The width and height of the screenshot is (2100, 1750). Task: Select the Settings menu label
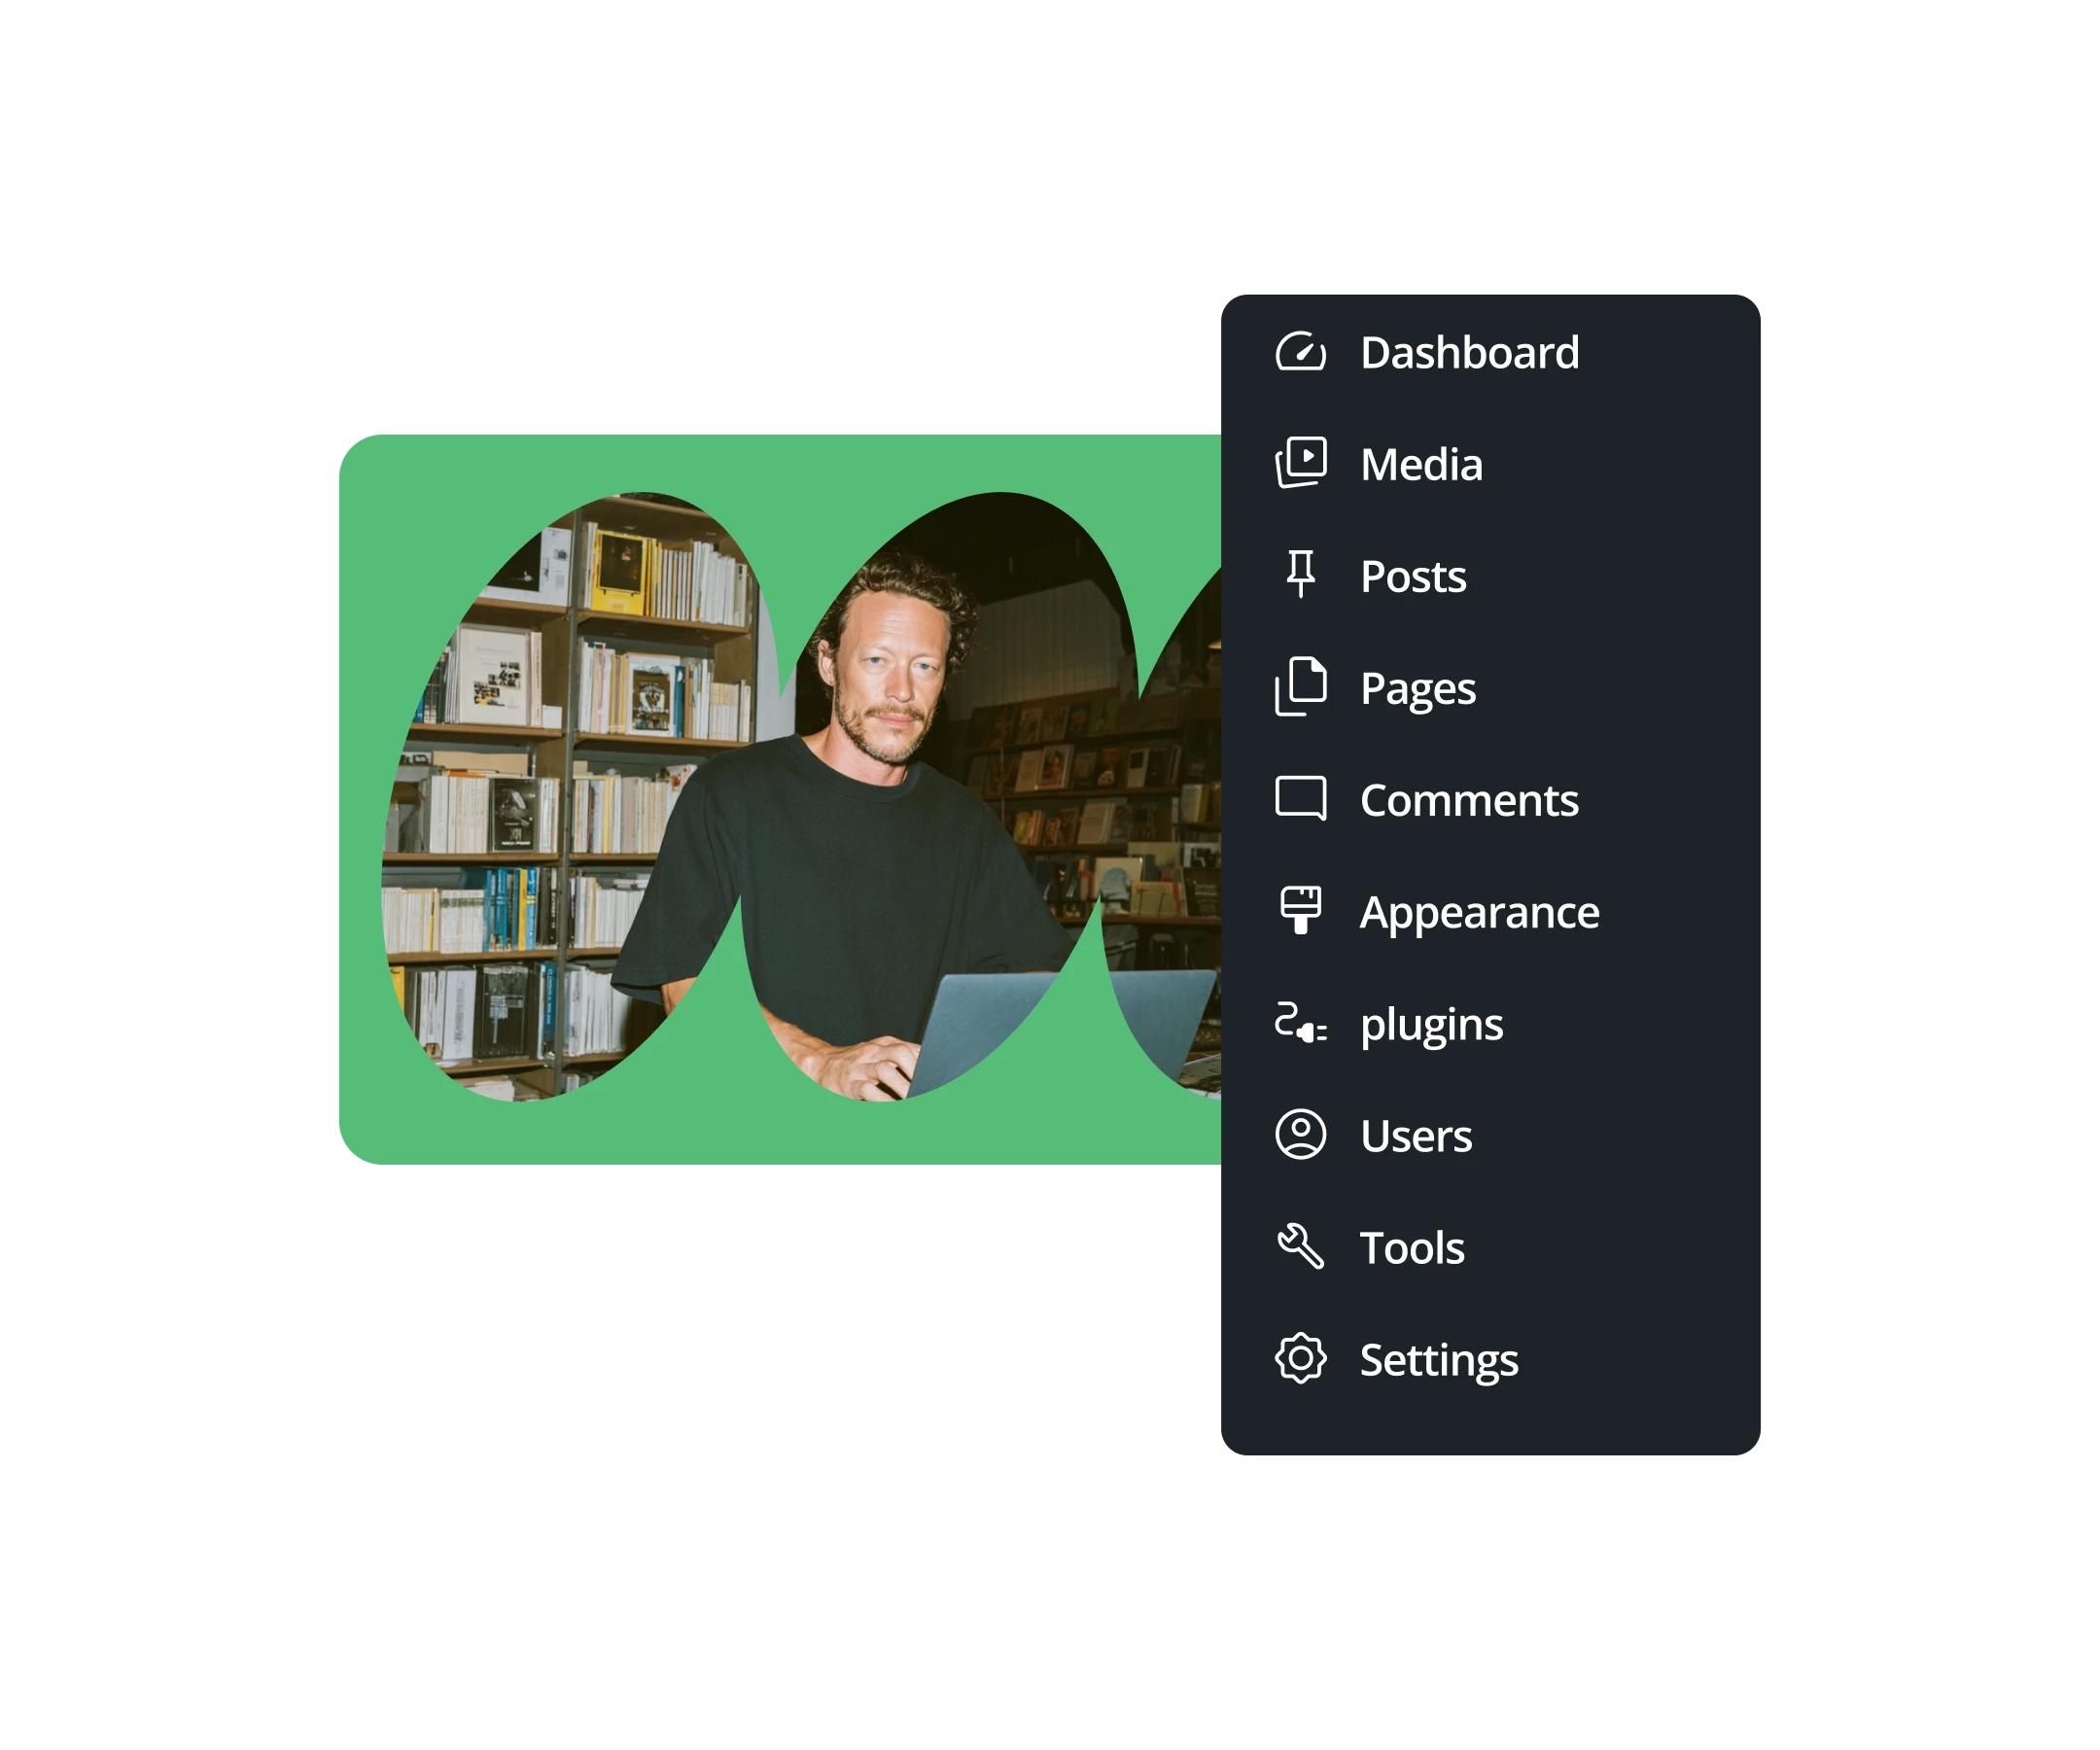pyautogui.click(x=1439, y=1362)
